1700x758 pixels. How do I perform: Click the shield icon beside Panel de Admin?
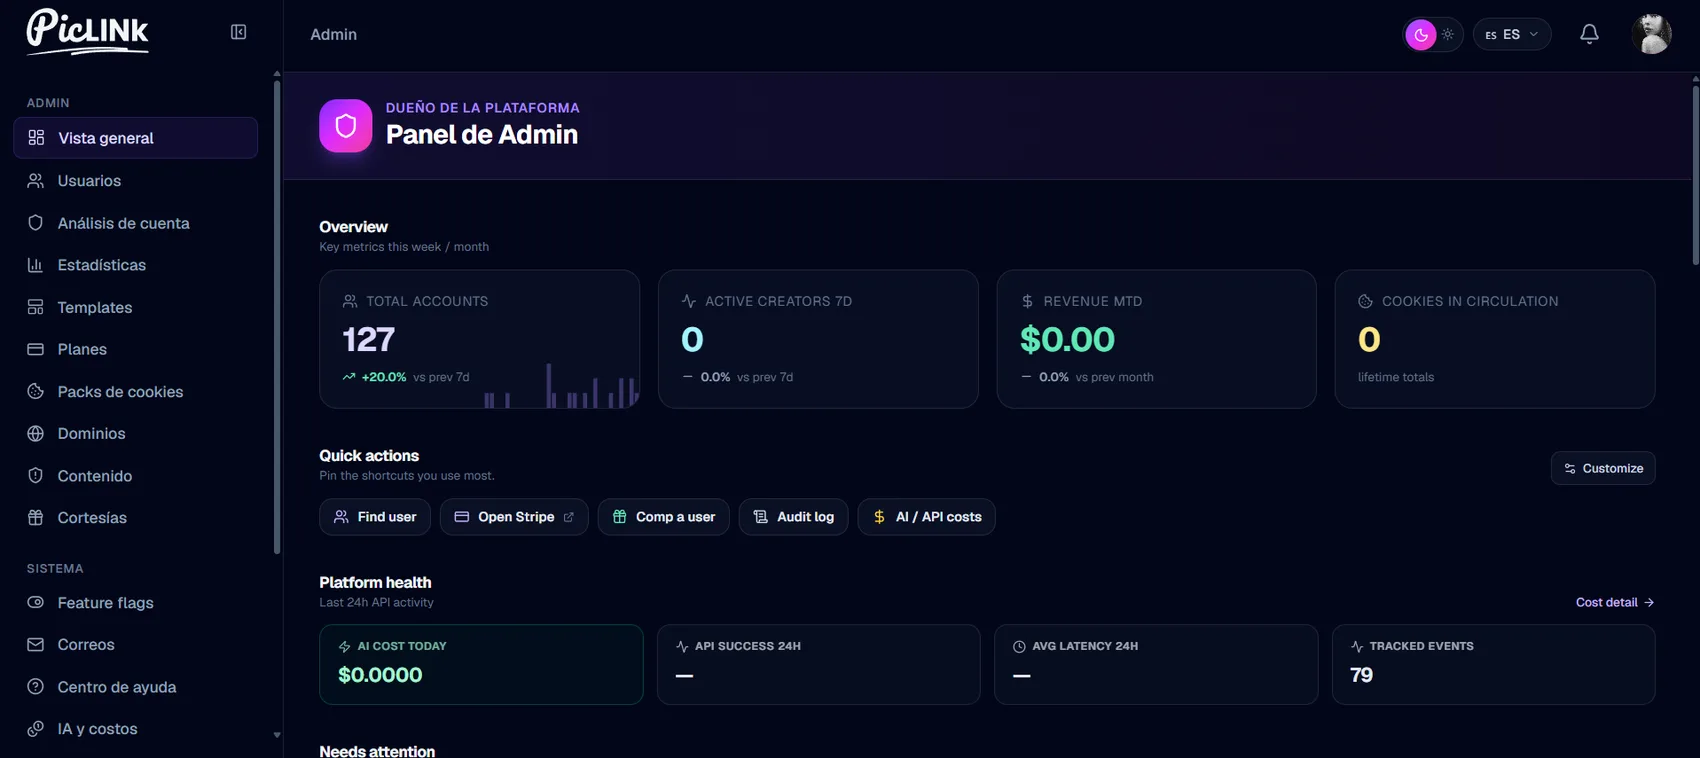(346, 126)
